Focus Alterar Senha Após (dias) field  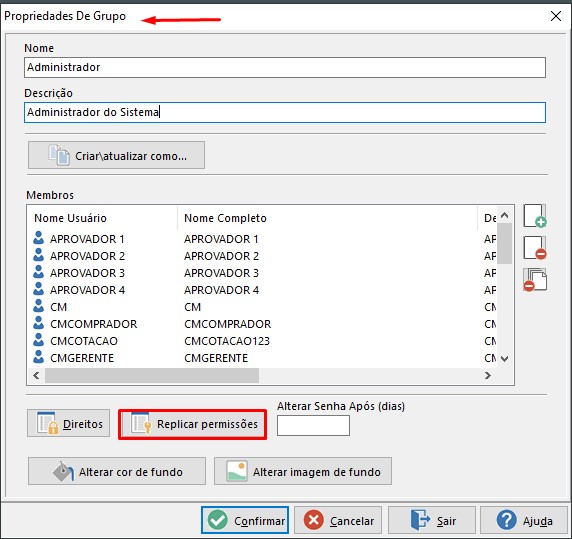pos(313,426)
